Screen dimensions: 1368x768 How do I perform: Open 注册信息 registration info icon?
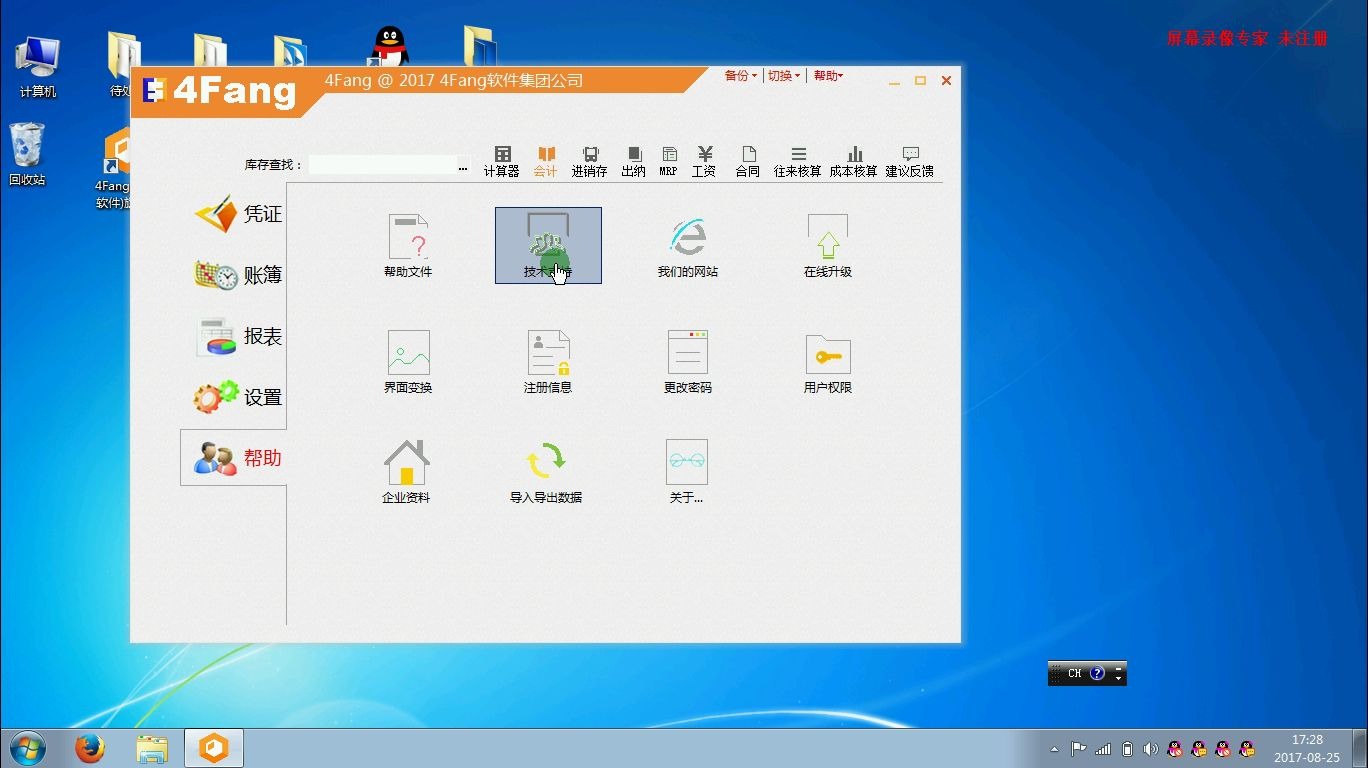pyautogui.click(x=548, y=361)
